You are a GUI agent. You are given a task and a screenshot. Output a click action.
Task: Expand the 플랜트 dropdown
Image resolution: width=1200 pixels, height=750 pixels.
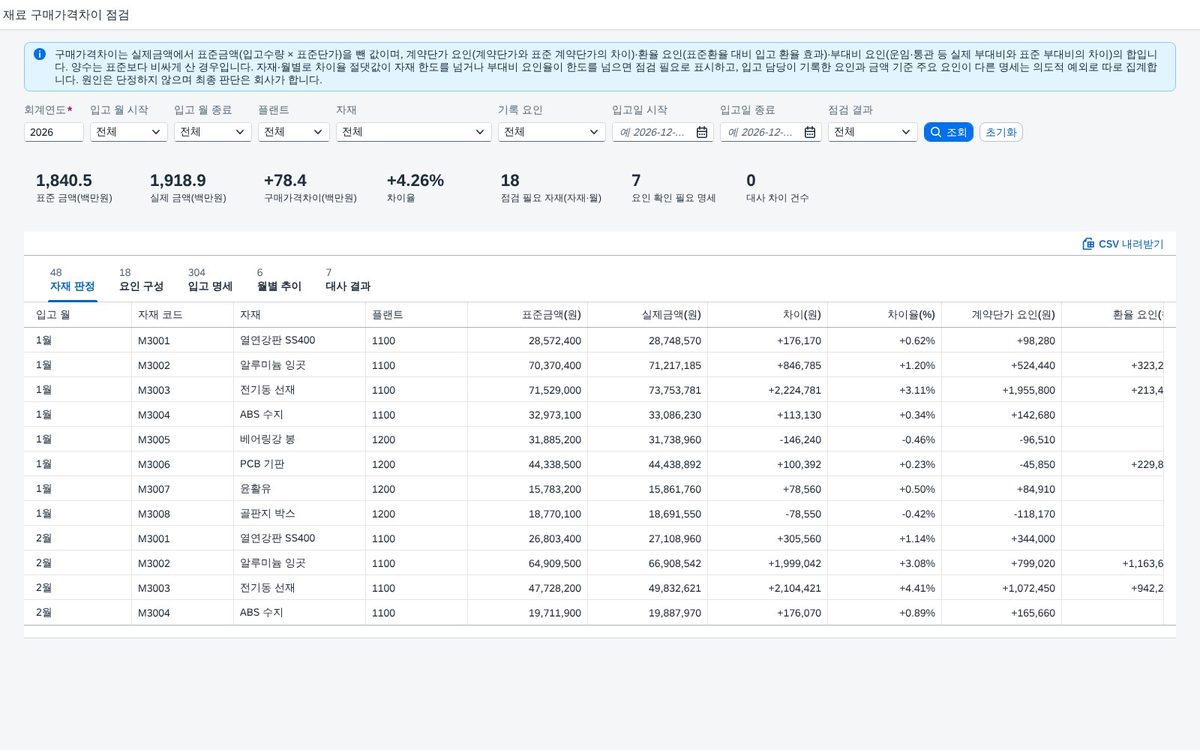(x=294, y=132)
